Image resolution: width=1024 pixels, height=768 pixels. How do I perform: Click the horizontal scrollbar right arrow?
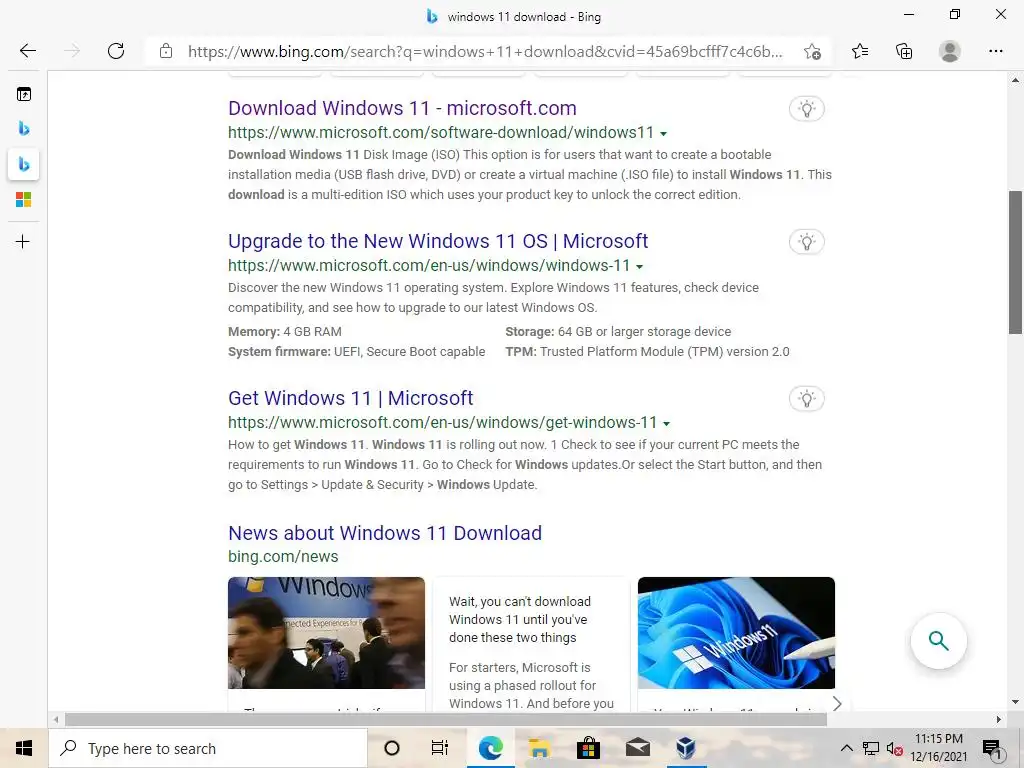pyautogui.click(x=999, y=720)
